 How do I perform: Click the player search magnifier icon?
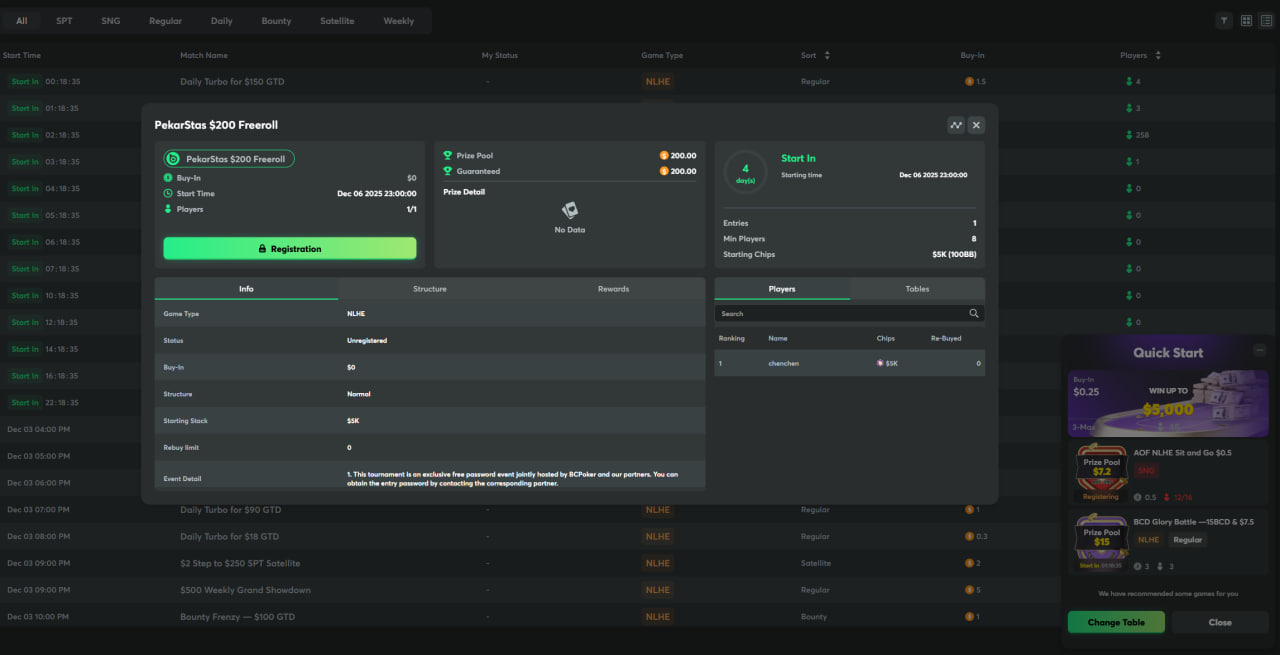[974, 314]
